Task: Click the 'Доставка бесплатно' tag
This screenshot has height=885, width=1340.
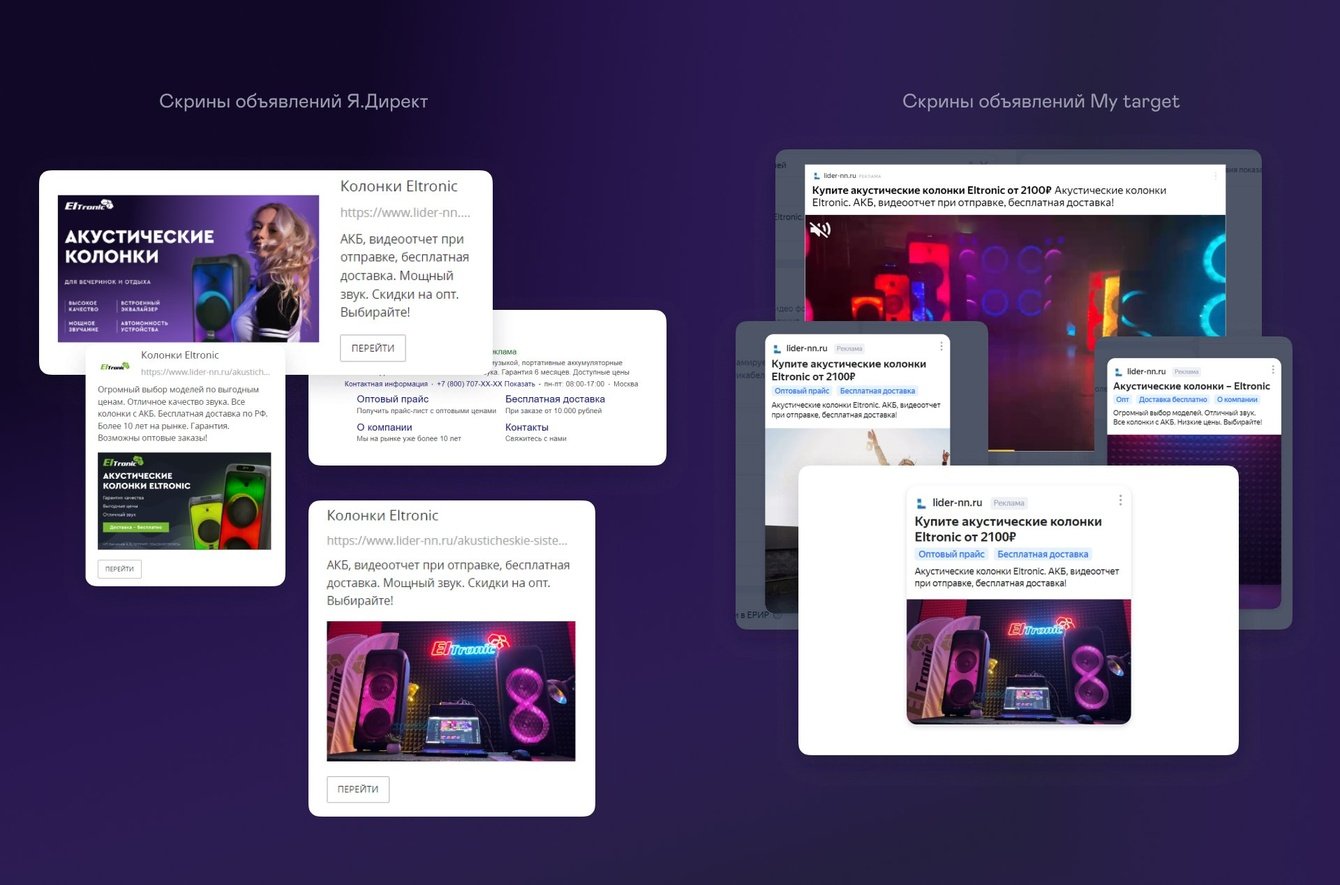Action: [1173, 399]
